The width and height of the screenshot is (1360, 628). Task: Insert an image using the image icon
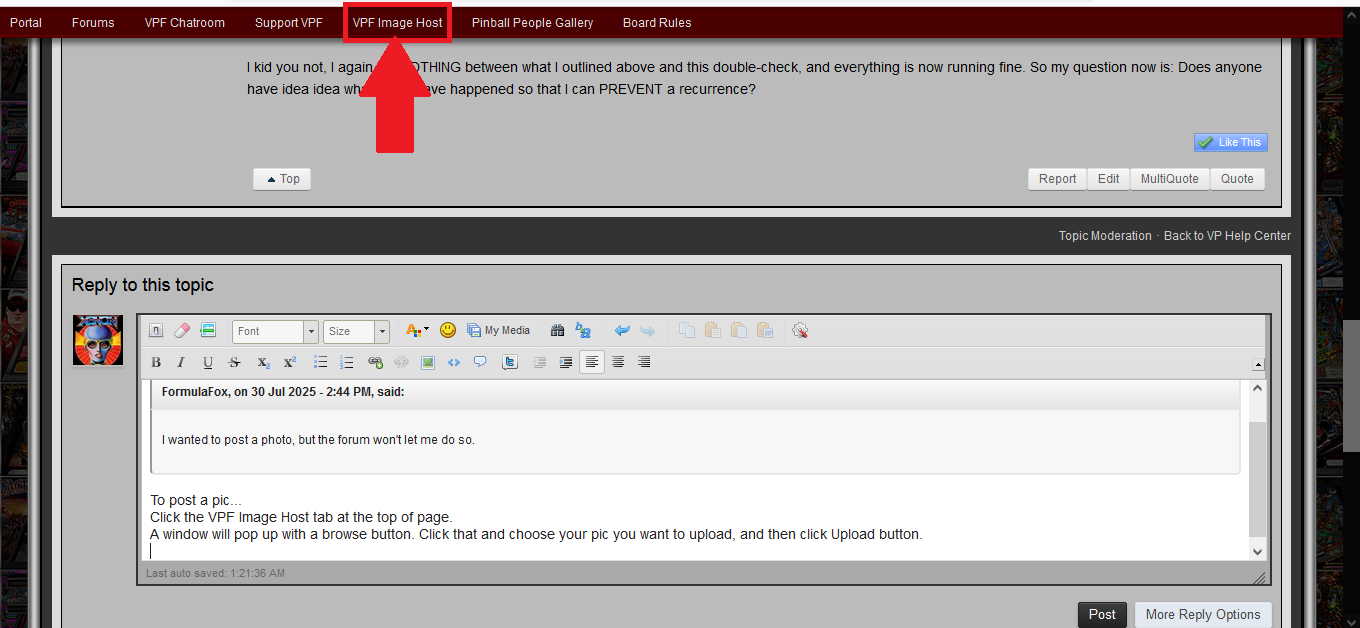click(x=428, y=362)
